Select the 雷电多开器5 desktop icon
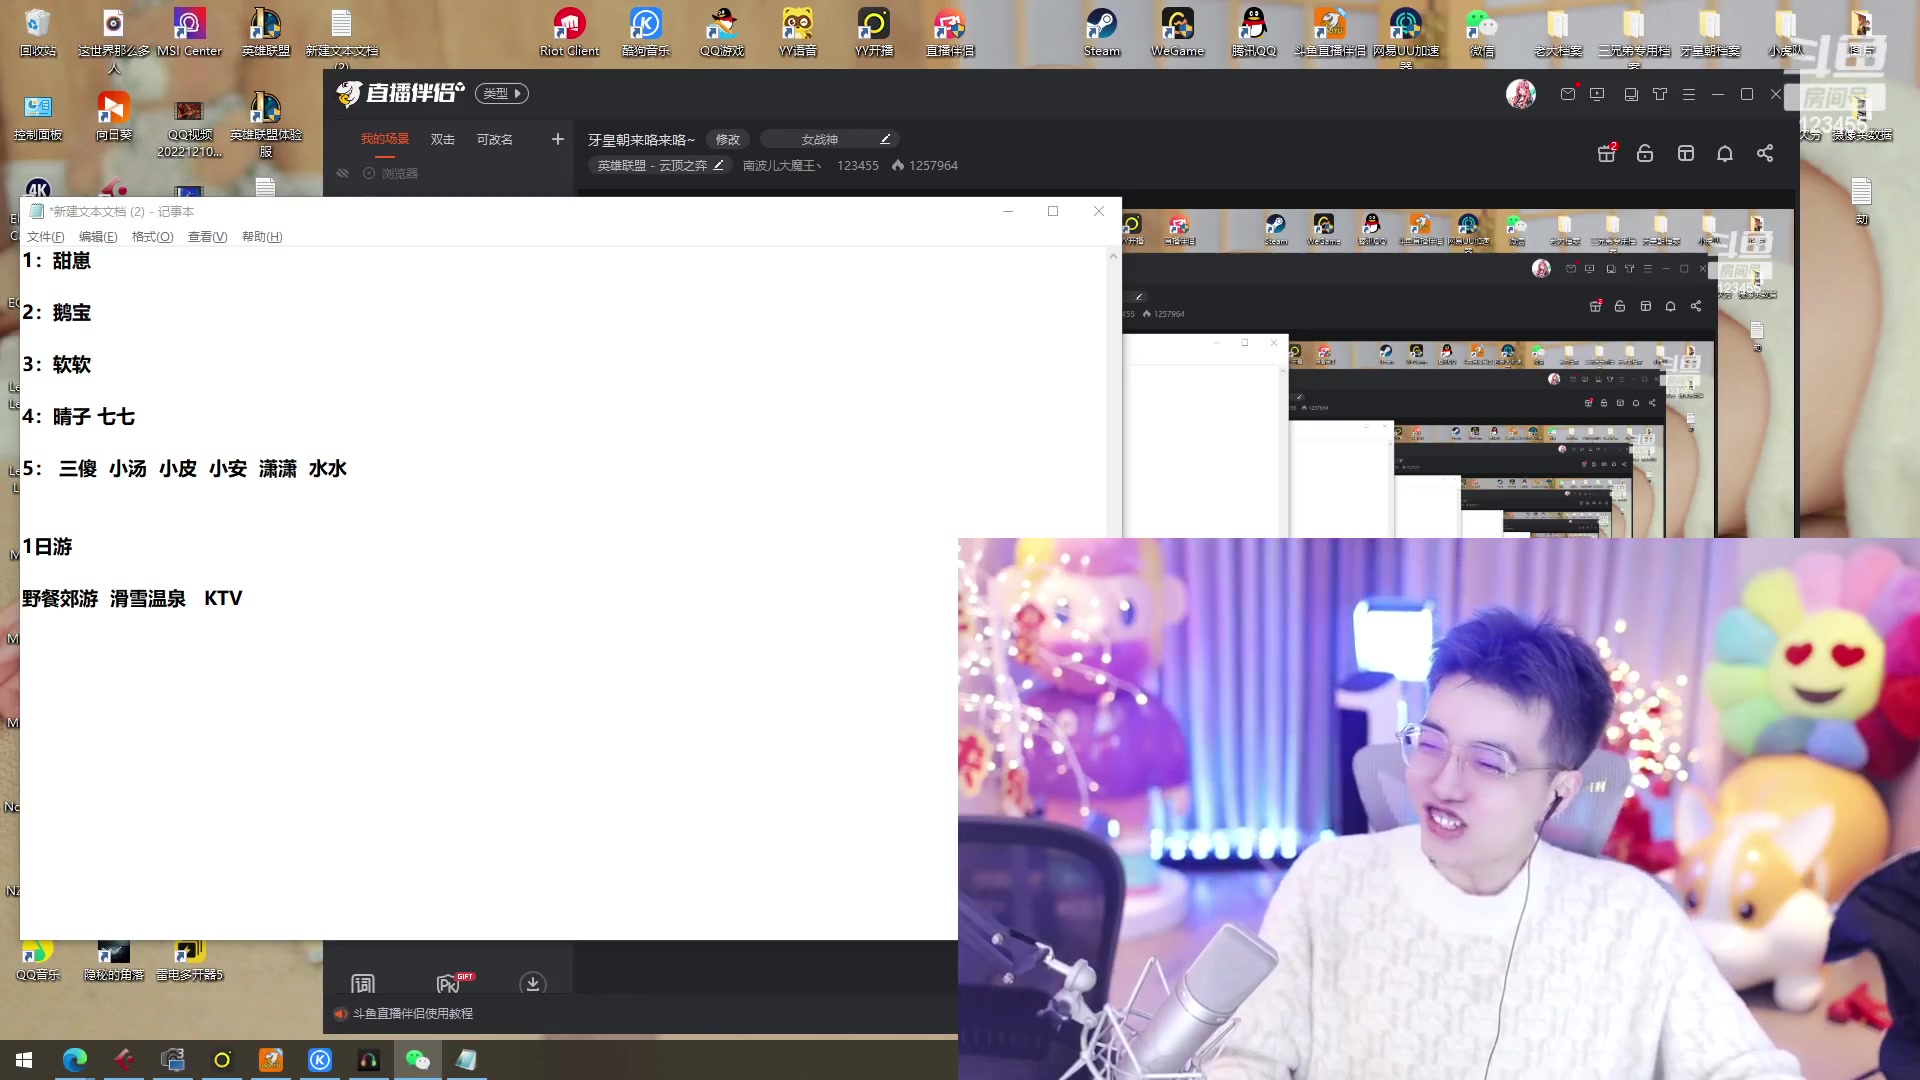Viewport: 1920px width, 1080px height. pyautogui.click(x=189, y=962)
